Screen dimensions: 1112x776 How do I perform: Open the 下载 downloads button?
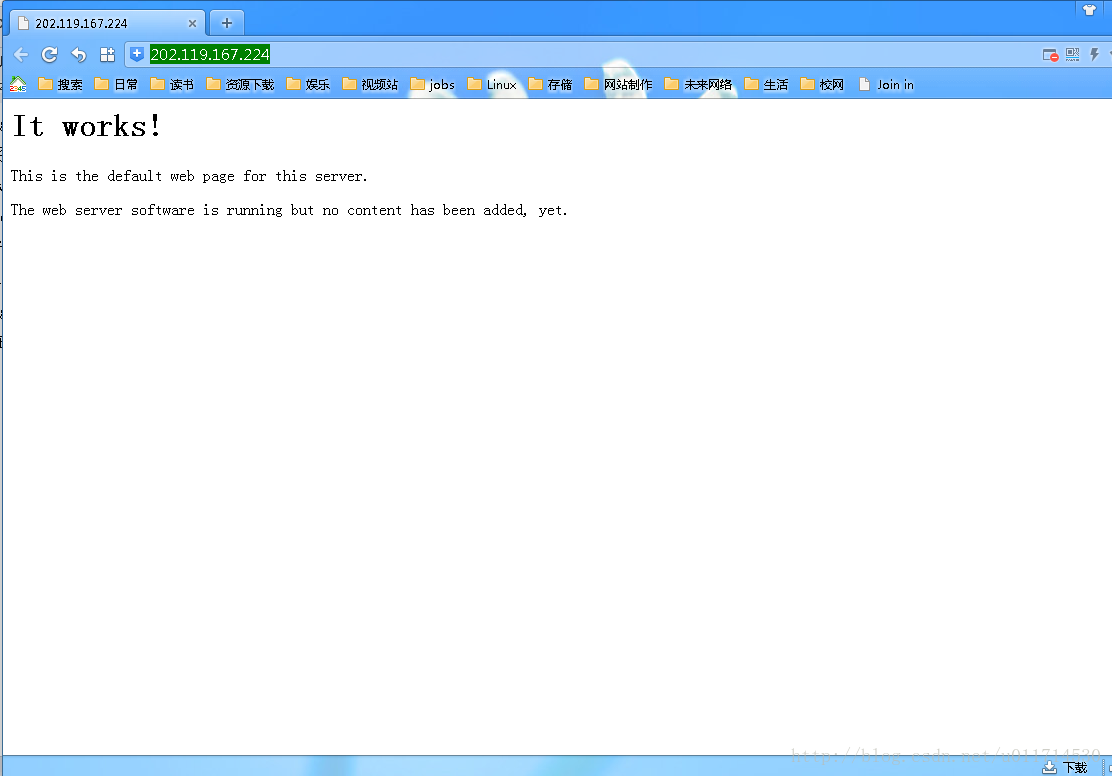tap(1064, 767)
